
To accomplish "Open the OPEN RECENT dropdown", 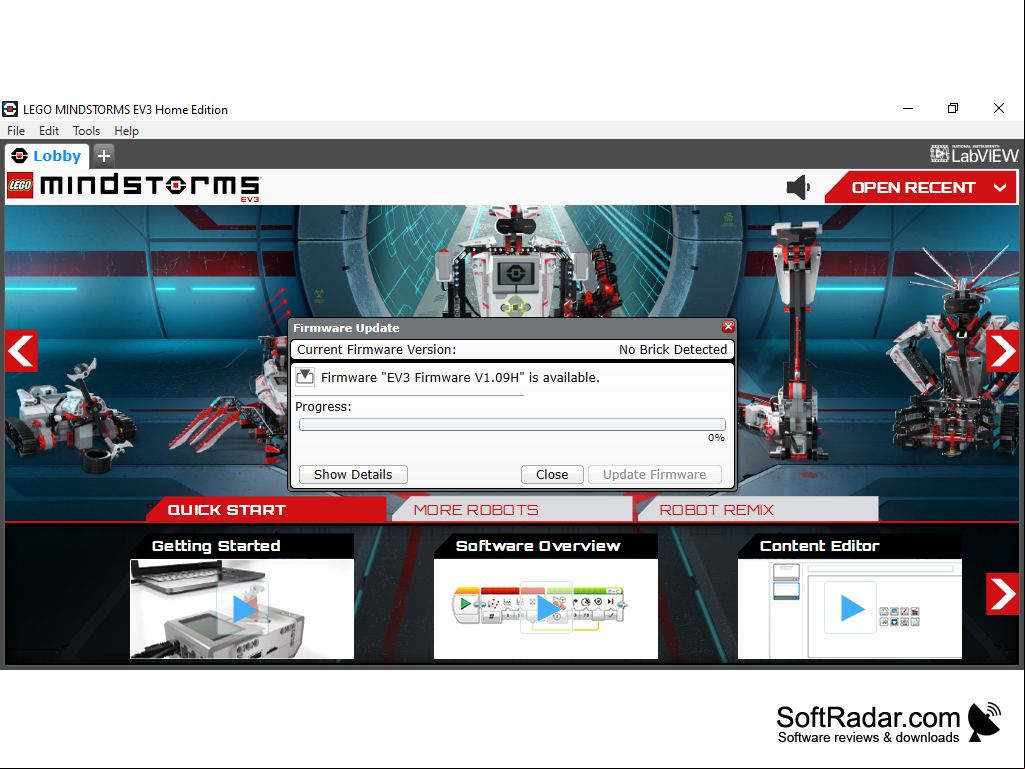I will [x=922, y=188].
